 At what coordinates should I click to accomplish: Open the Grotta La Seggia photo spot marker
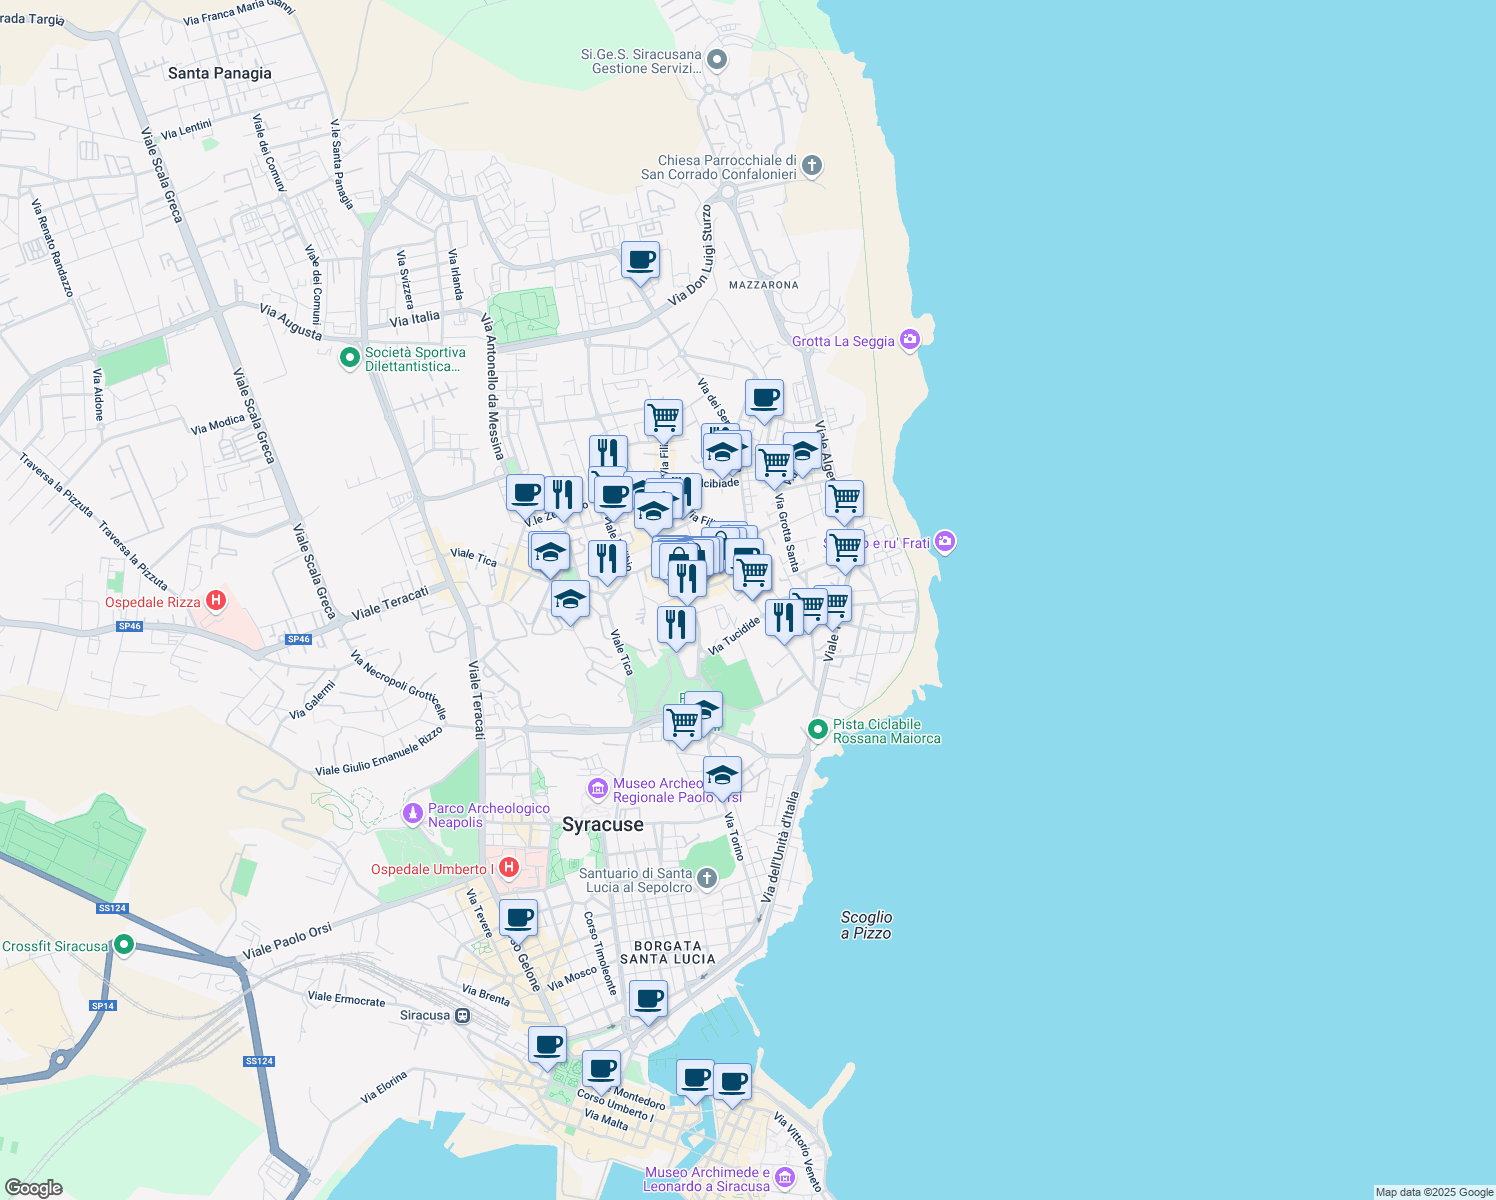[x=909, y=340]
